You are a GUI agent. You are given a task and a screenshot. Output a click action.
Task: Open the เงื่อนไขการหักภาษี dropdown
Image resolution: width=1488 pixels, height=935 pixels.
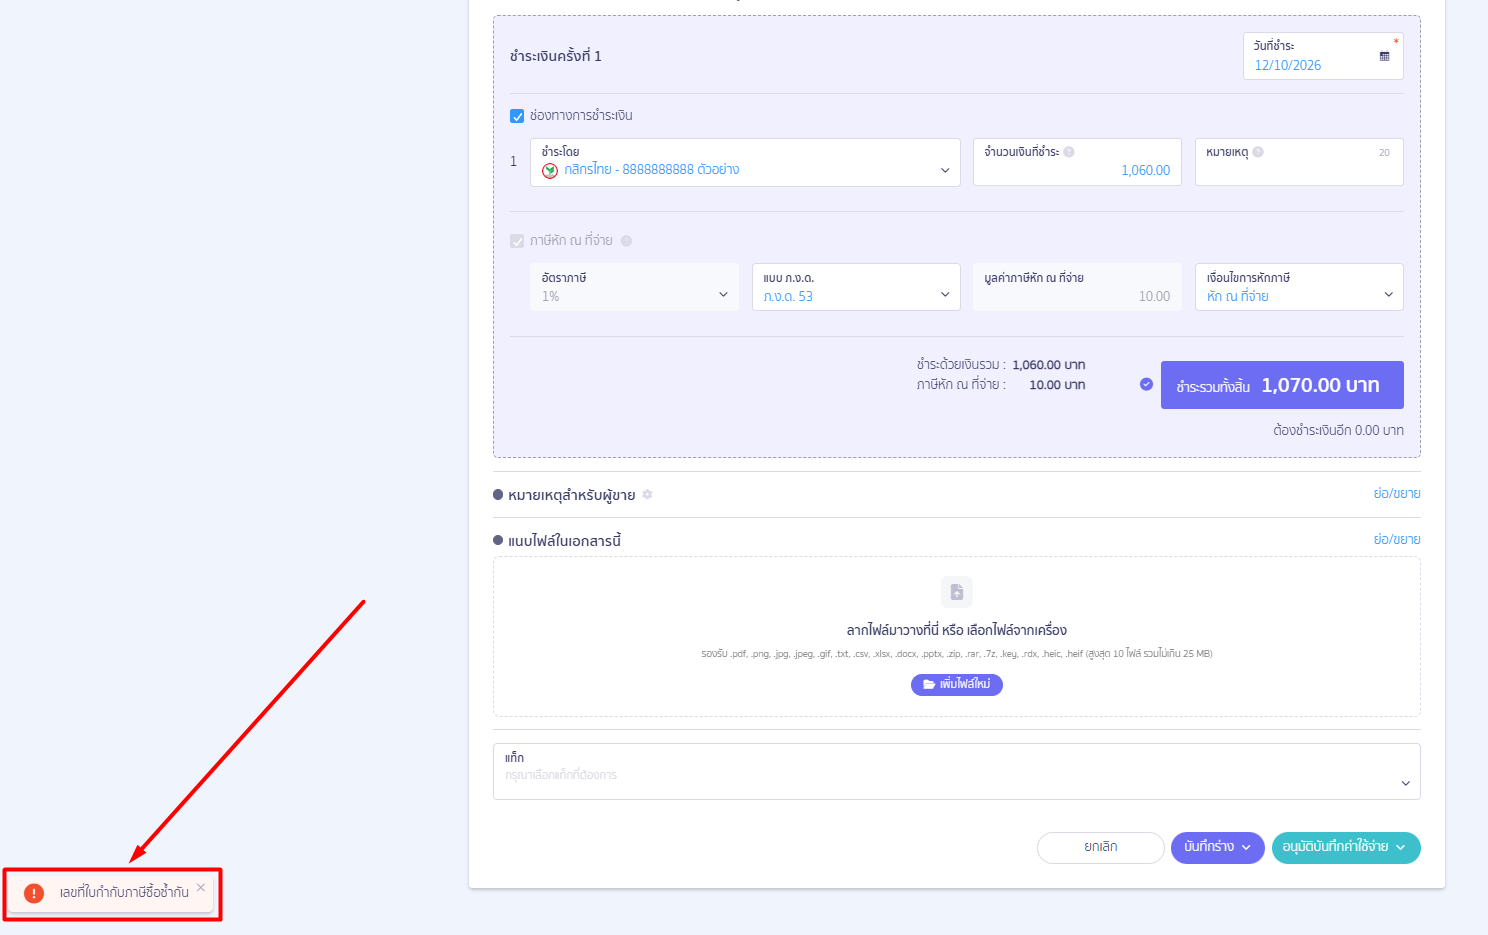[1299, 287]
